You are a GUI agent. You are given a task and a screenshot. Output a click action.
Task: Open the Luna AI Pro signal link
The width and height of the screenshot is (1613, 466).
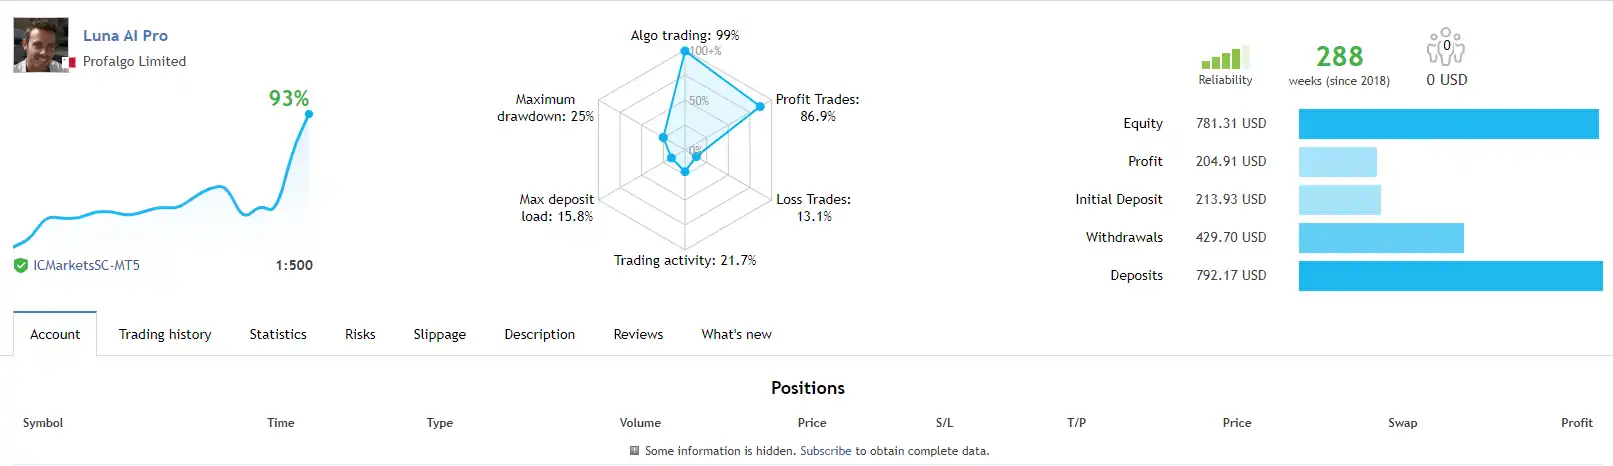pos(125,35)
